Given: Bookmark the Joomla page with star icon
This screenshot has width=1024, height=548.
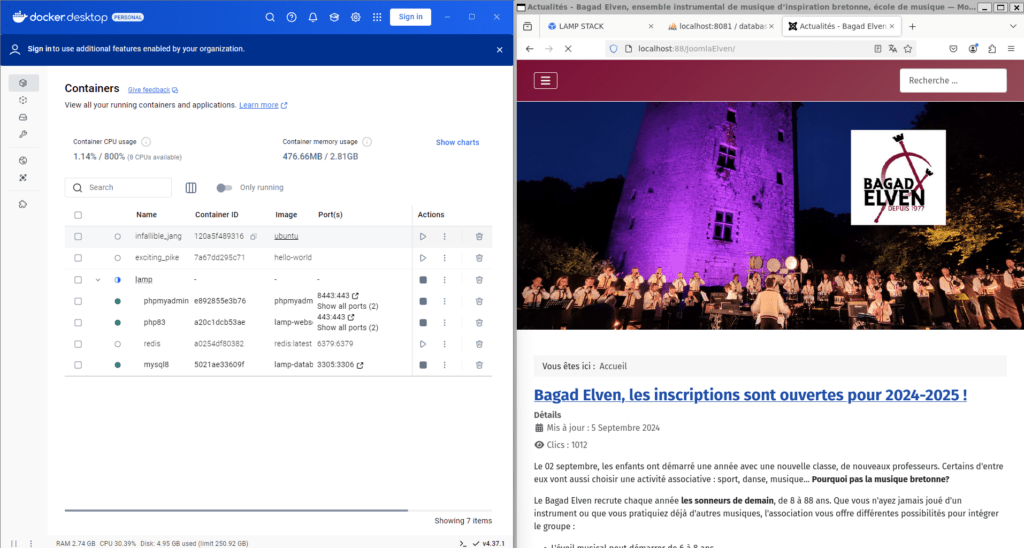Looking at the screenshot, I should point(908,48).
